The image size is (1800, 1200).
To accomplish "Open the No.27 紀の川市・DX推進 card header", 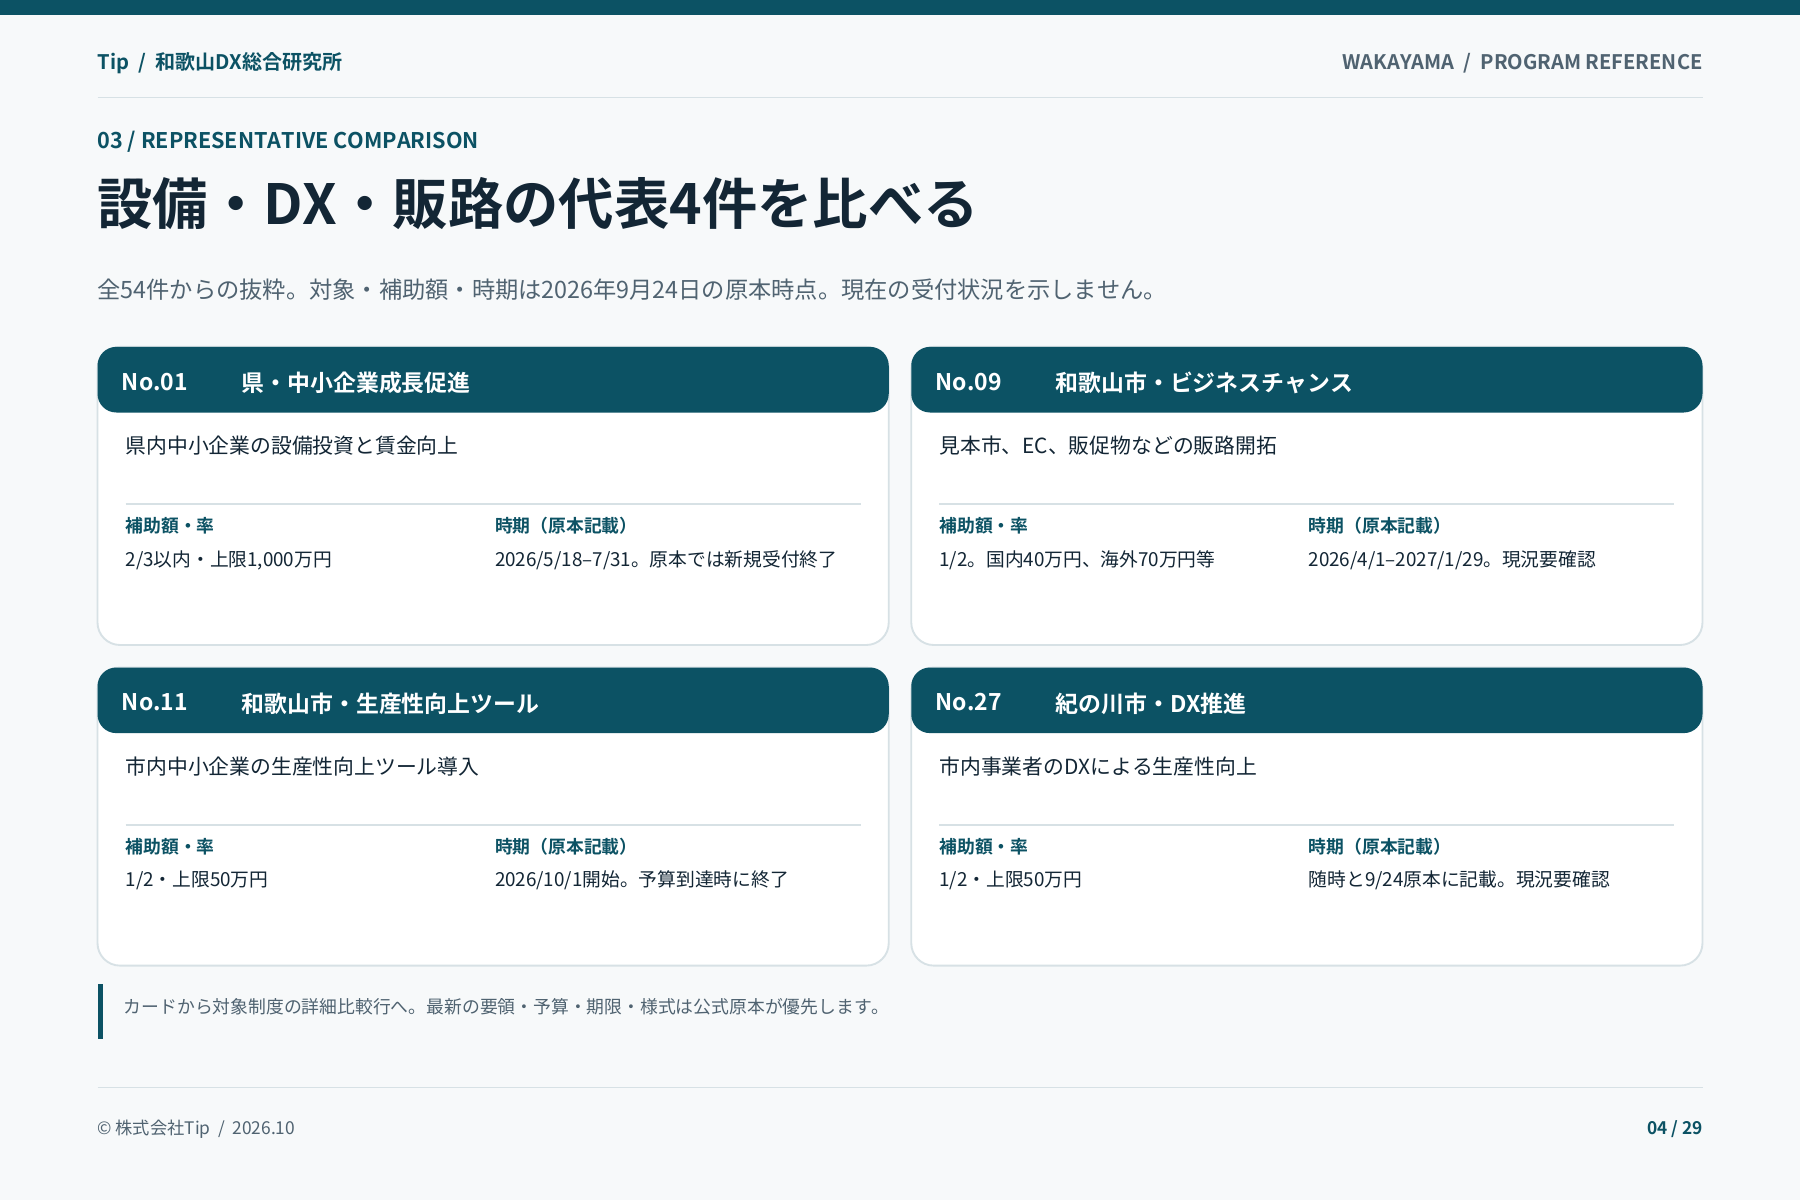I will coord(1306,701).
